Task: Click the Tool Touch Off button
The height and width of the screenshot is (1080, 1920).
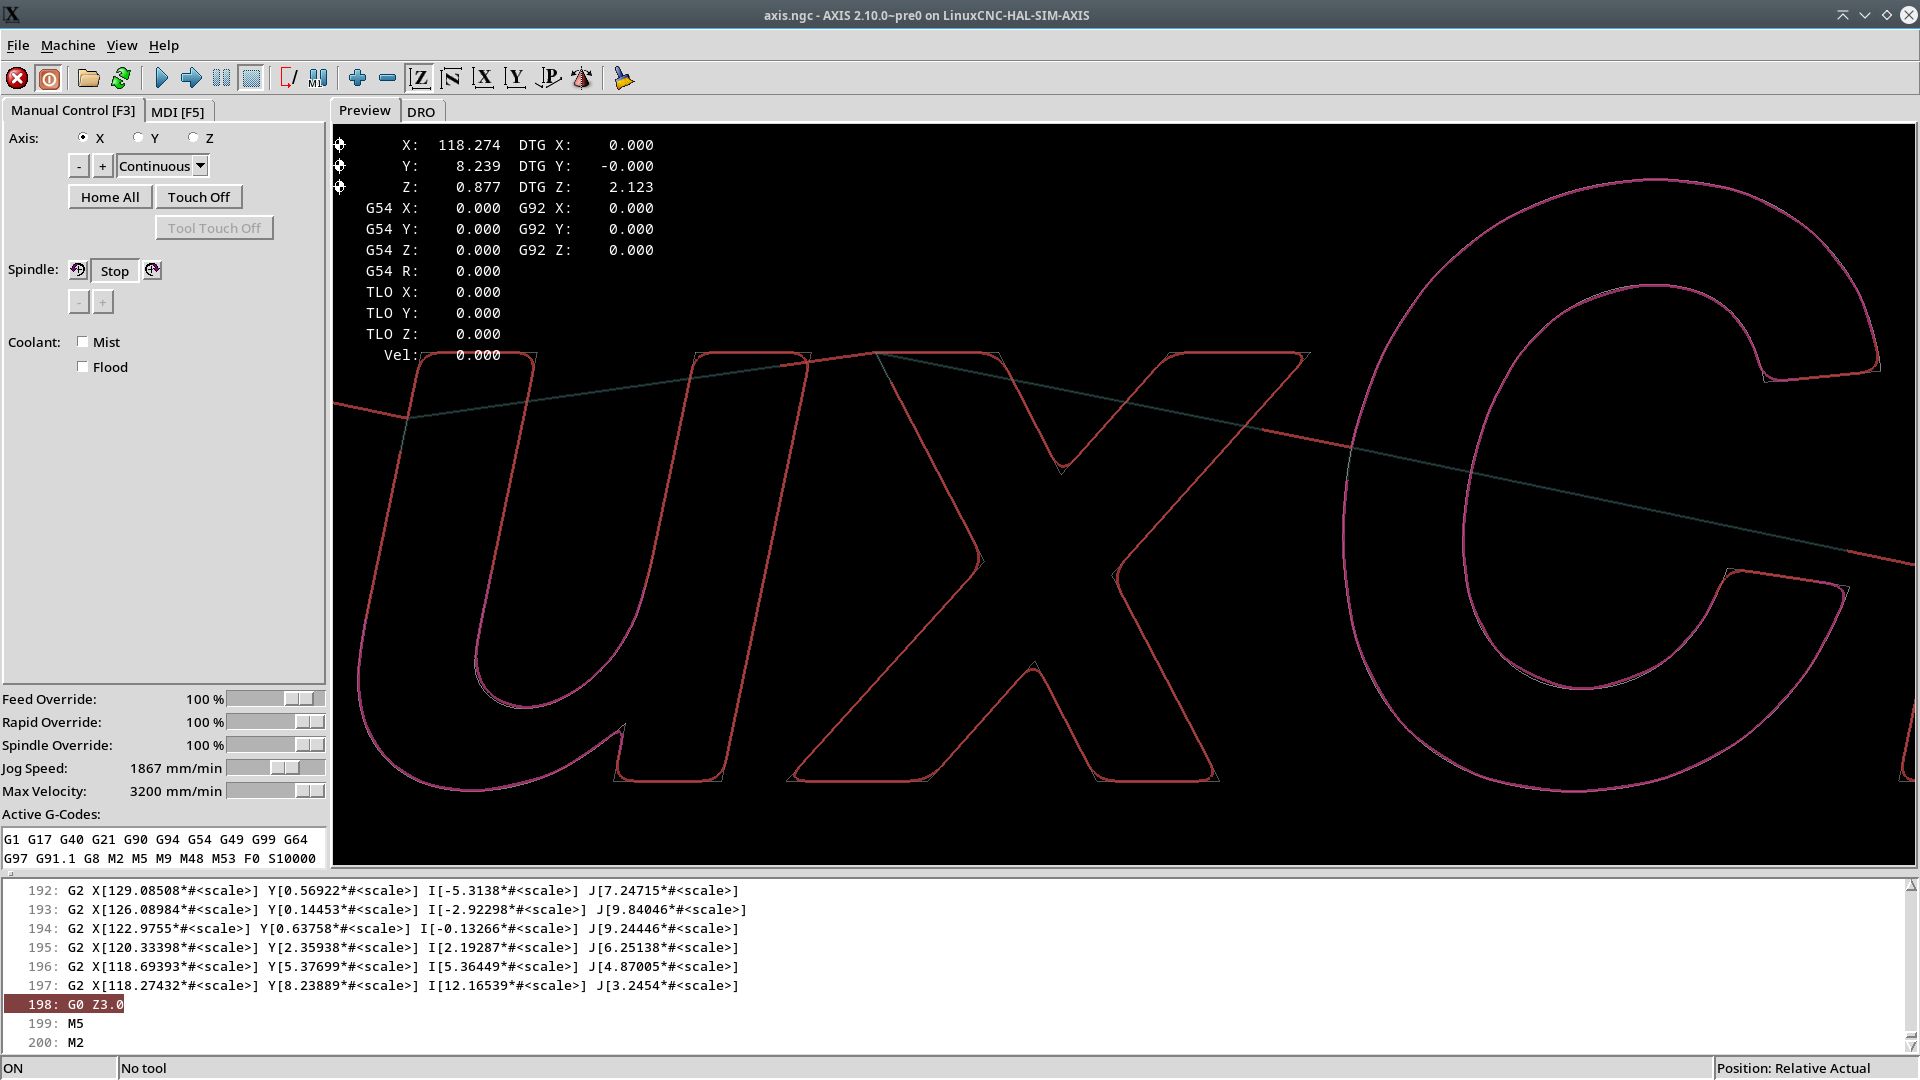Action: (x=214, y=228)
